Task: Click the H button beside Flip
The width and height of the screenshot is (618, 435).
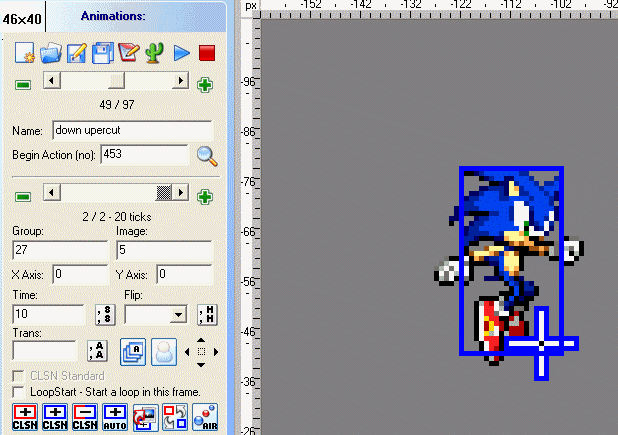Action: click(207, 314)
